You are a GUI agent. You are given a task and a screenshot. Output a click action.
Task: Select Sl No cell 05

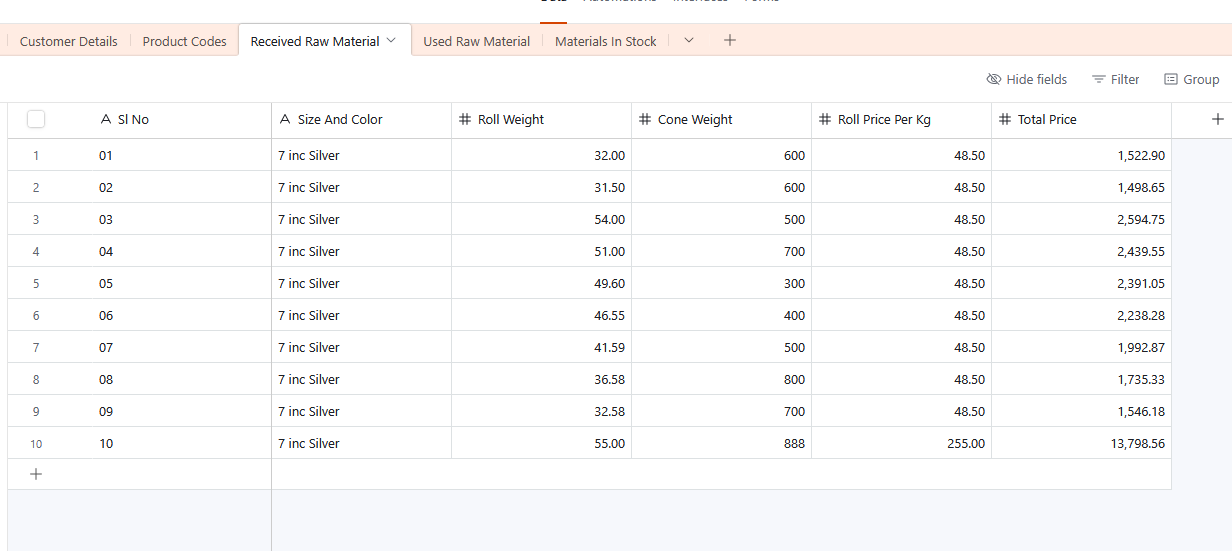(x=180, y=283)
